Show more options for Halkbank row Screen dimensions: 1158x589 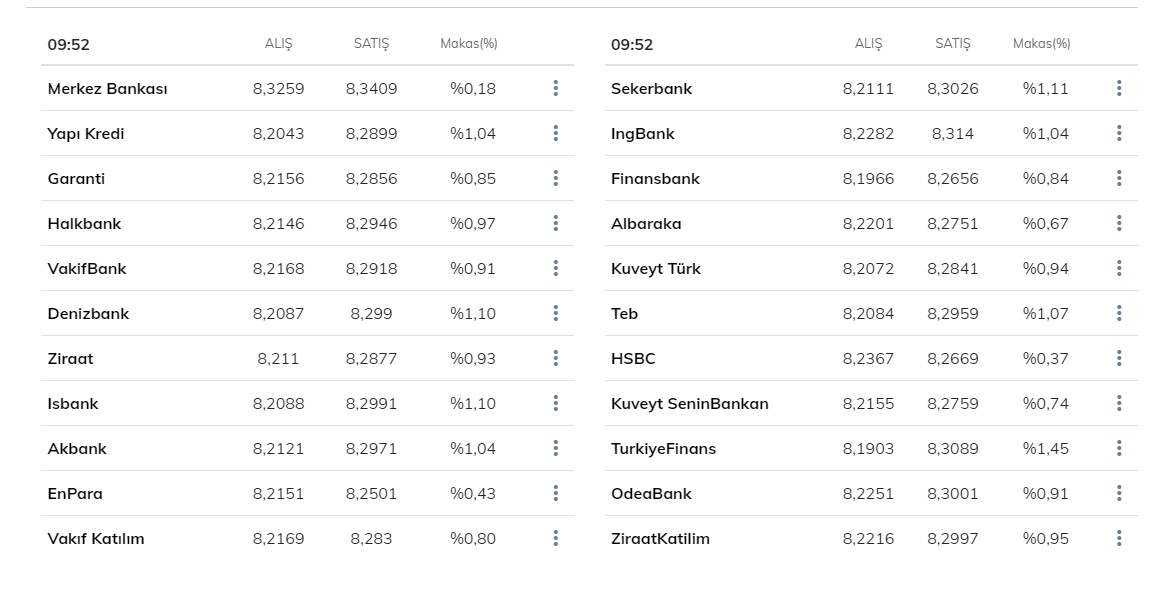pyautogui.click(x=555, y=223)
